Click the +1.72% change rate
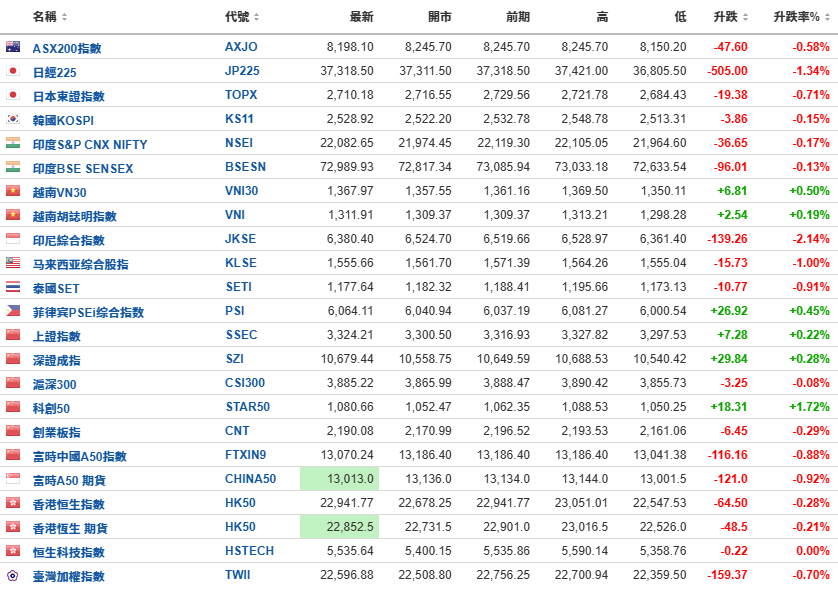838x593 pixels. (x=809, y=407)
